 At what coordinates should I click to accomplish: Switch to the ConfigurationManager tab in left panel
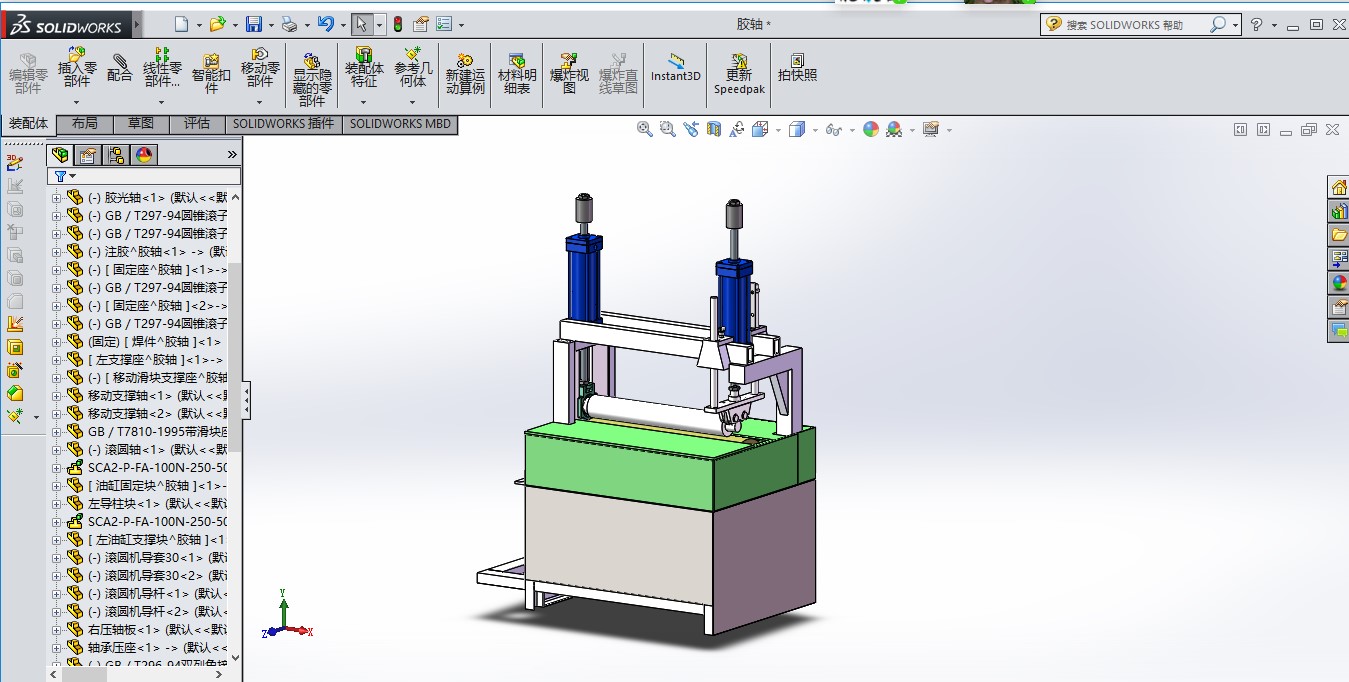[x=116, y=155]
